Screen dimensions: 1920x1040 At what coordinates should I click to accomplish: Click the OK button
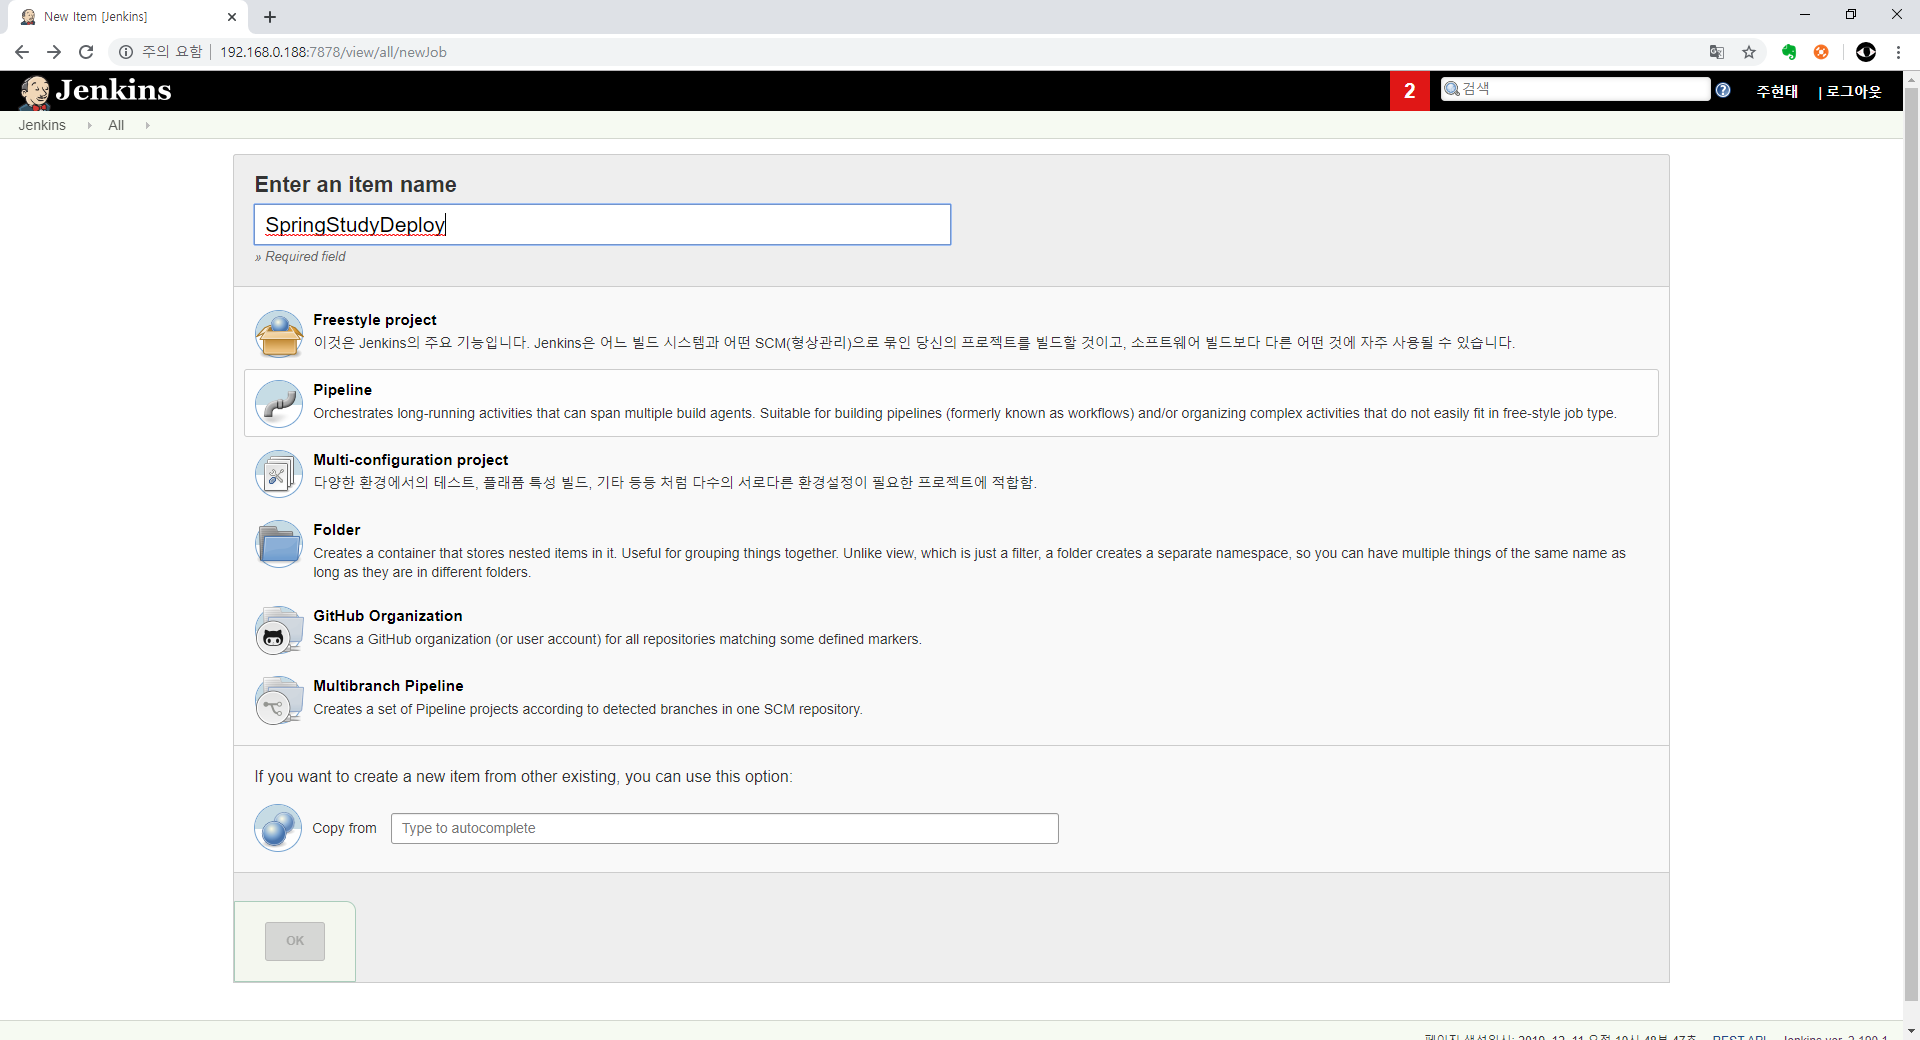point(295,941)
